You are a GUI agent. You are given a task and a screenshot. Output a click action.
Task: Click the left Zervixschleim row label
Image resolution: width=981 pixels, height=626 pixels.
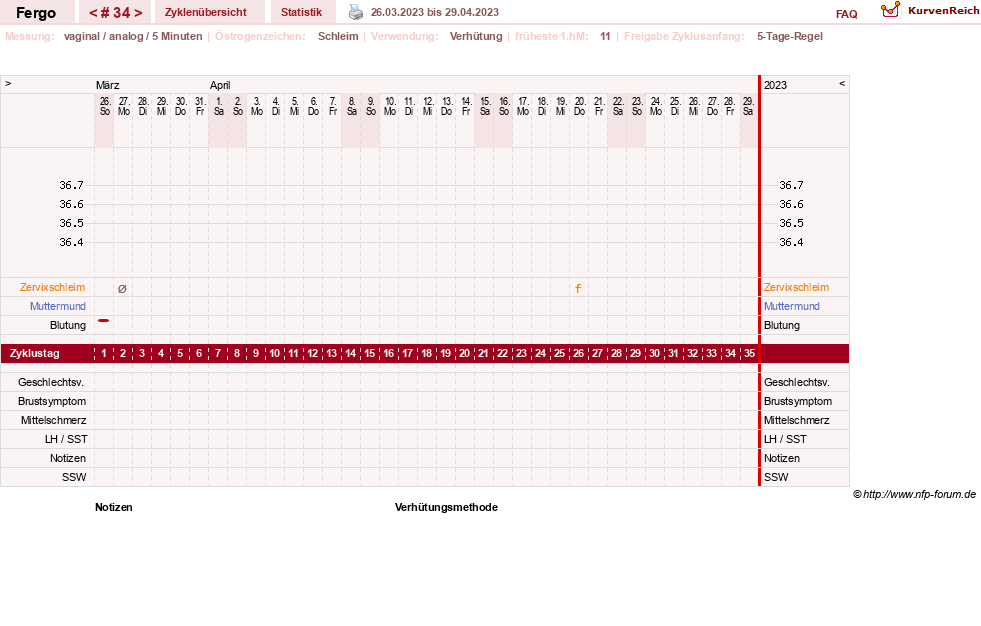pos(52,287)
